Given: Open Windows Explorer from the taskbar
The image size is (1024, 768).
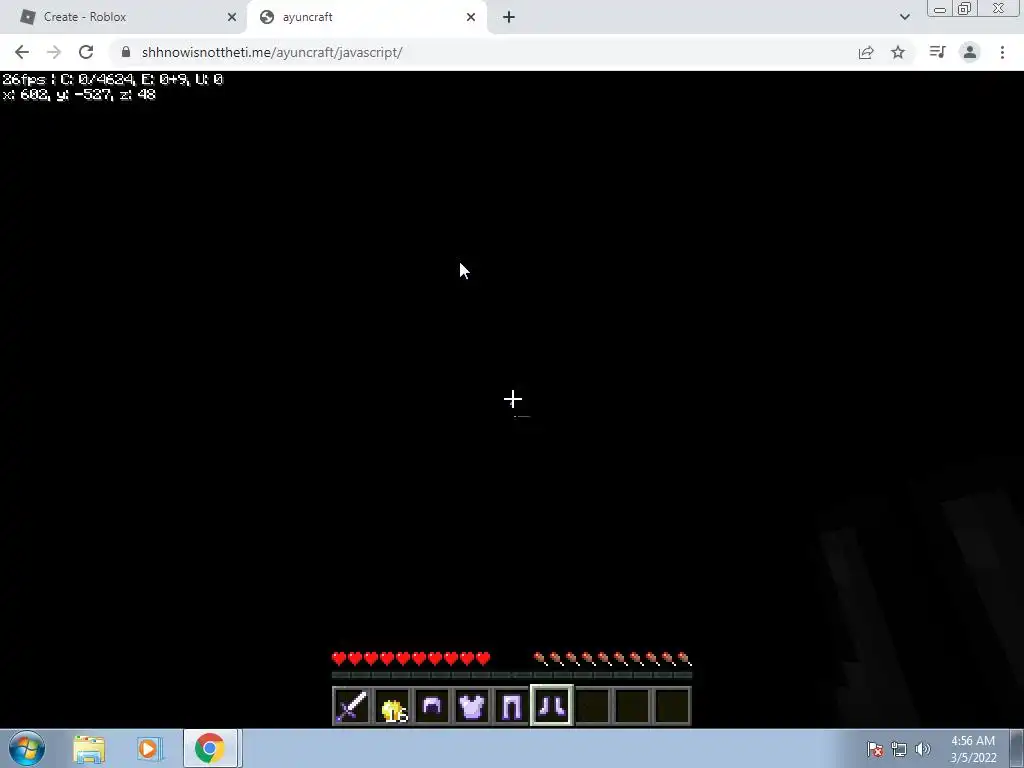Looking at the screenshot, I should click(89, 749).
